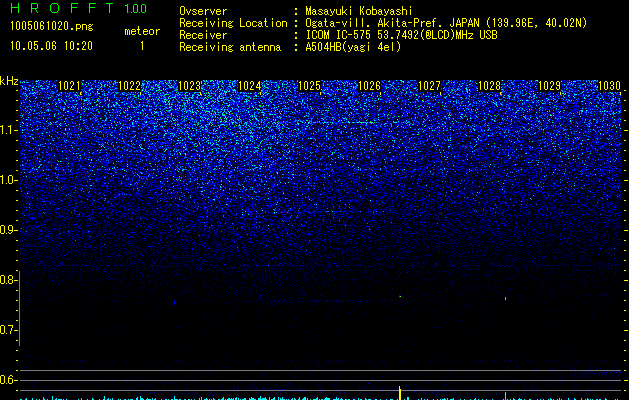Image resolution: width=629 pixels, height=400 pixels.
Task: Click the meteor count value 1
Action: (x=142, y=46)
